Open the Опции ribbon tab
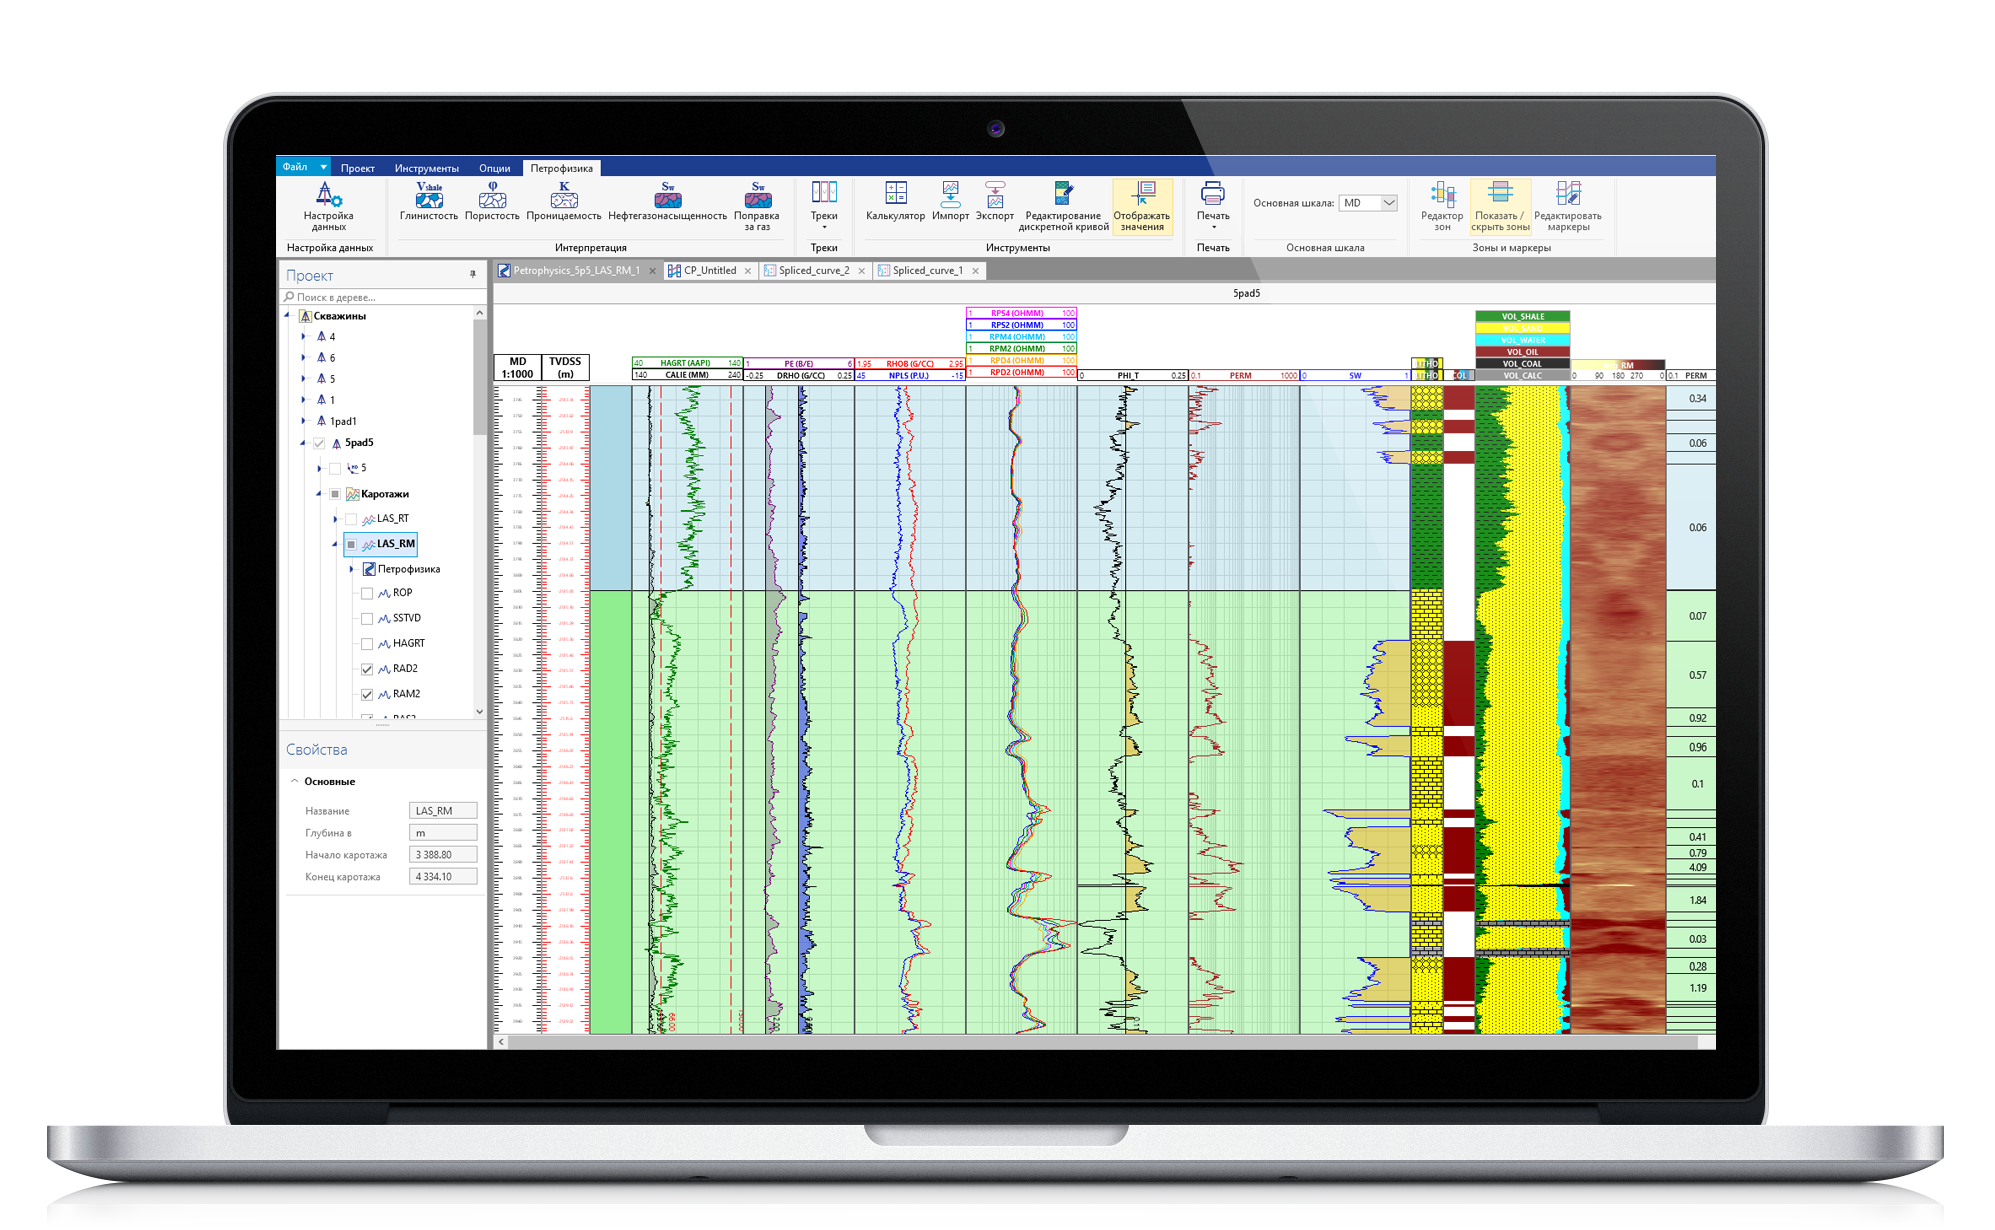Viewport: 1995px width, 1230px height. [x=494, y=168]
